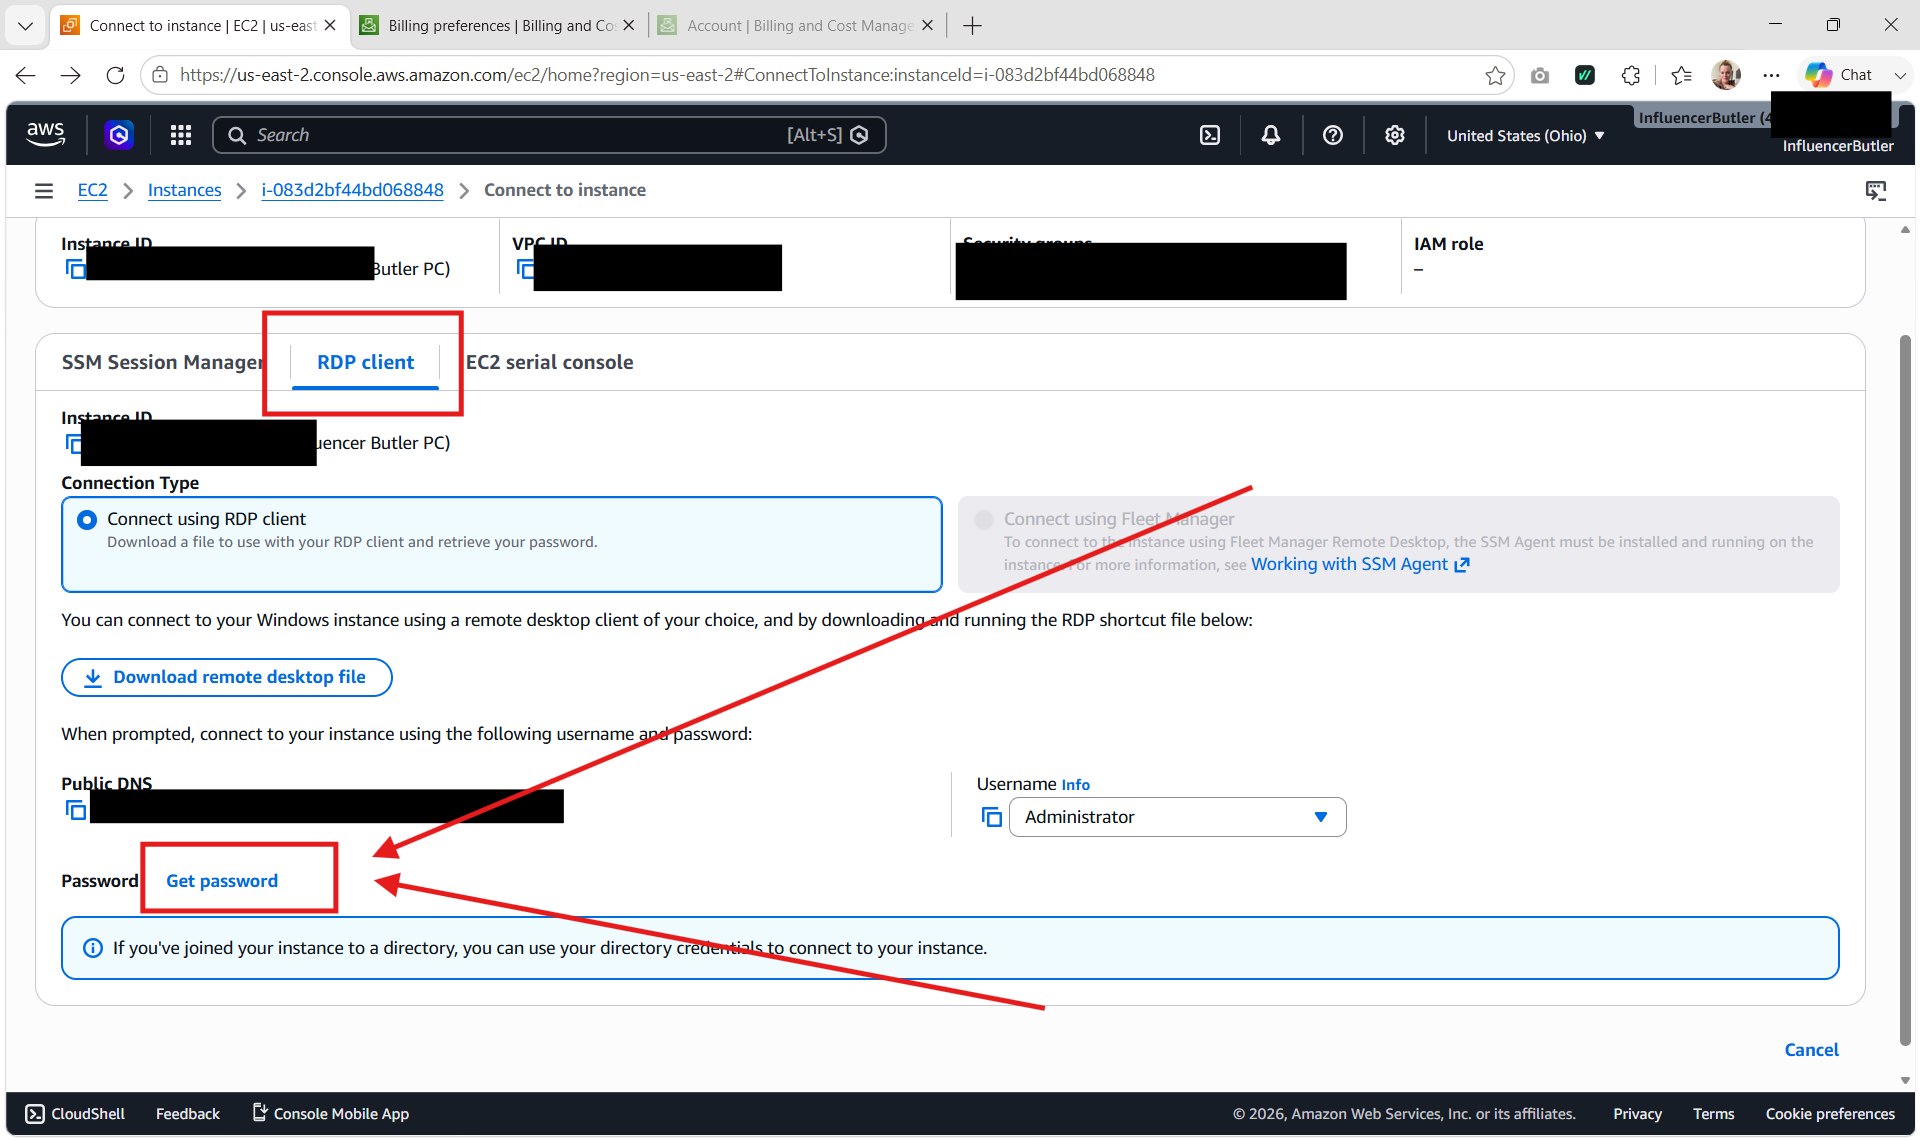
Task: Copy the Administrator username
Action: [x=992, y=817]
